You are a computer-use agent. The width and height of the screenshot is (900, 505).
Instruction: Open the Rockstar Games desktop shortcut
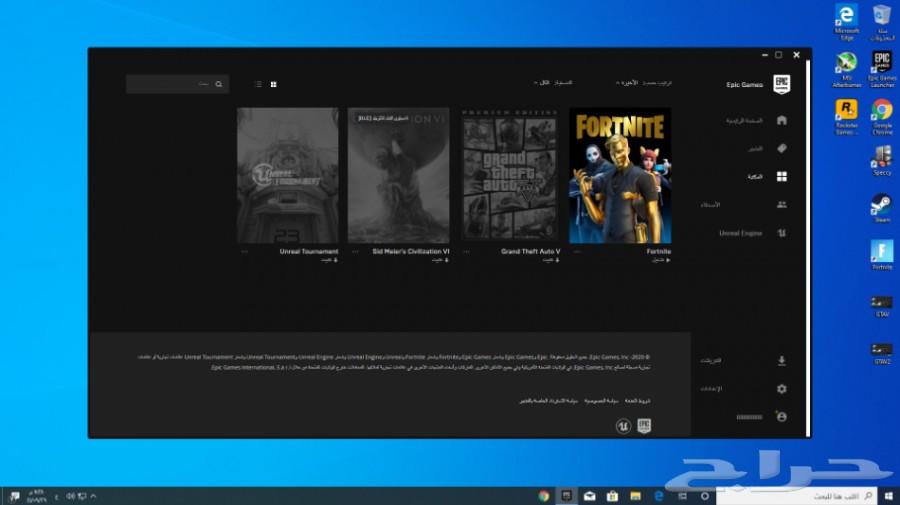847,116
